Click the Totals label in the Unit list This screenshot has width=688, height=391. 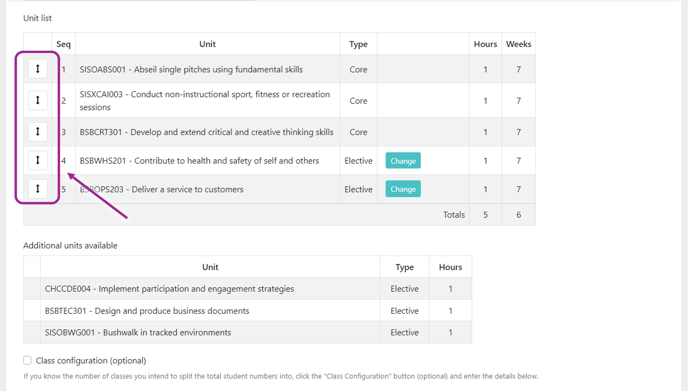point(454,215)
